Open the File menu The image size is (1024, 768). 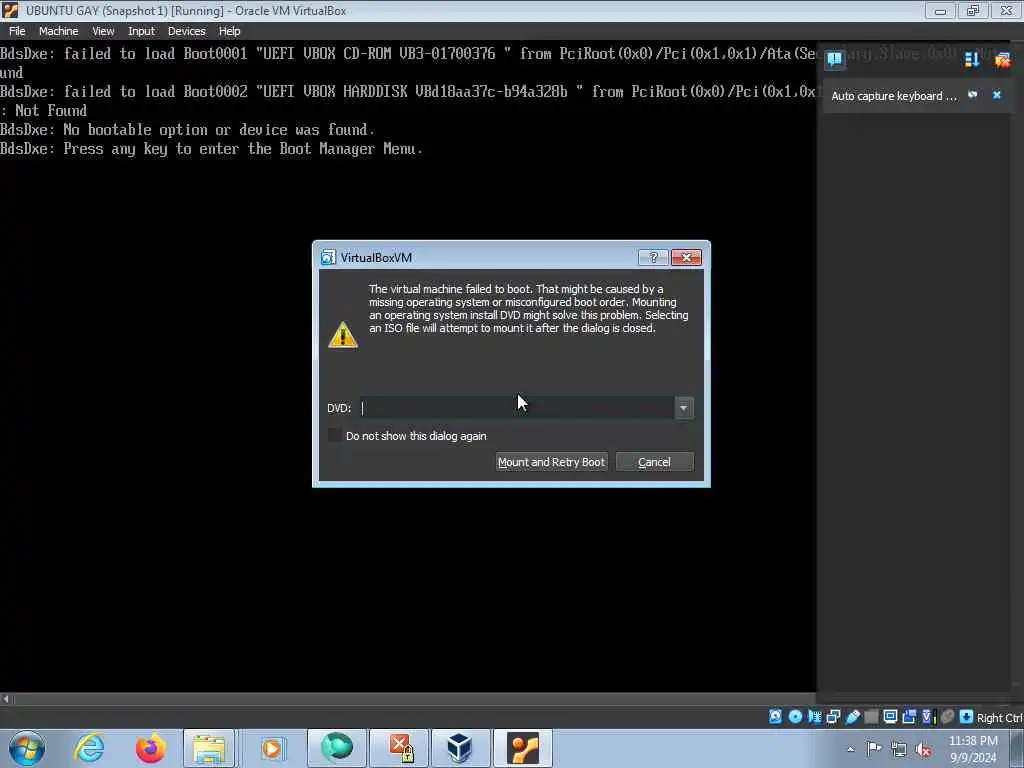[x=17, y=31]
